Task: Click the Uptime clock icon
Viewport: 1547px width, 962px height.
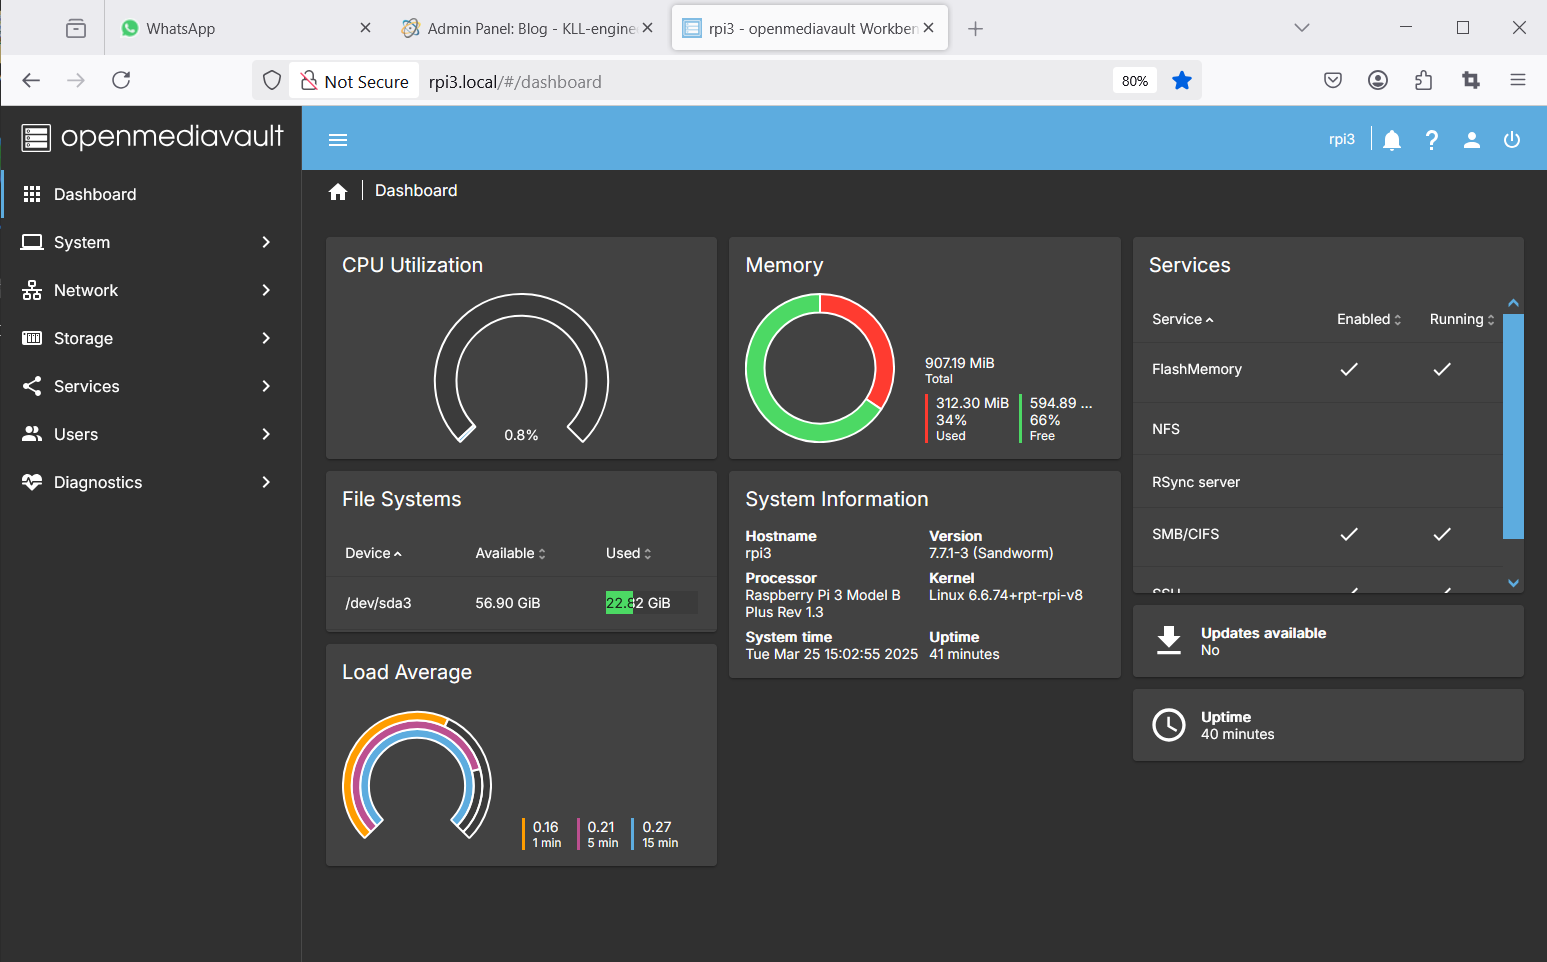Action: [1169, 725]
